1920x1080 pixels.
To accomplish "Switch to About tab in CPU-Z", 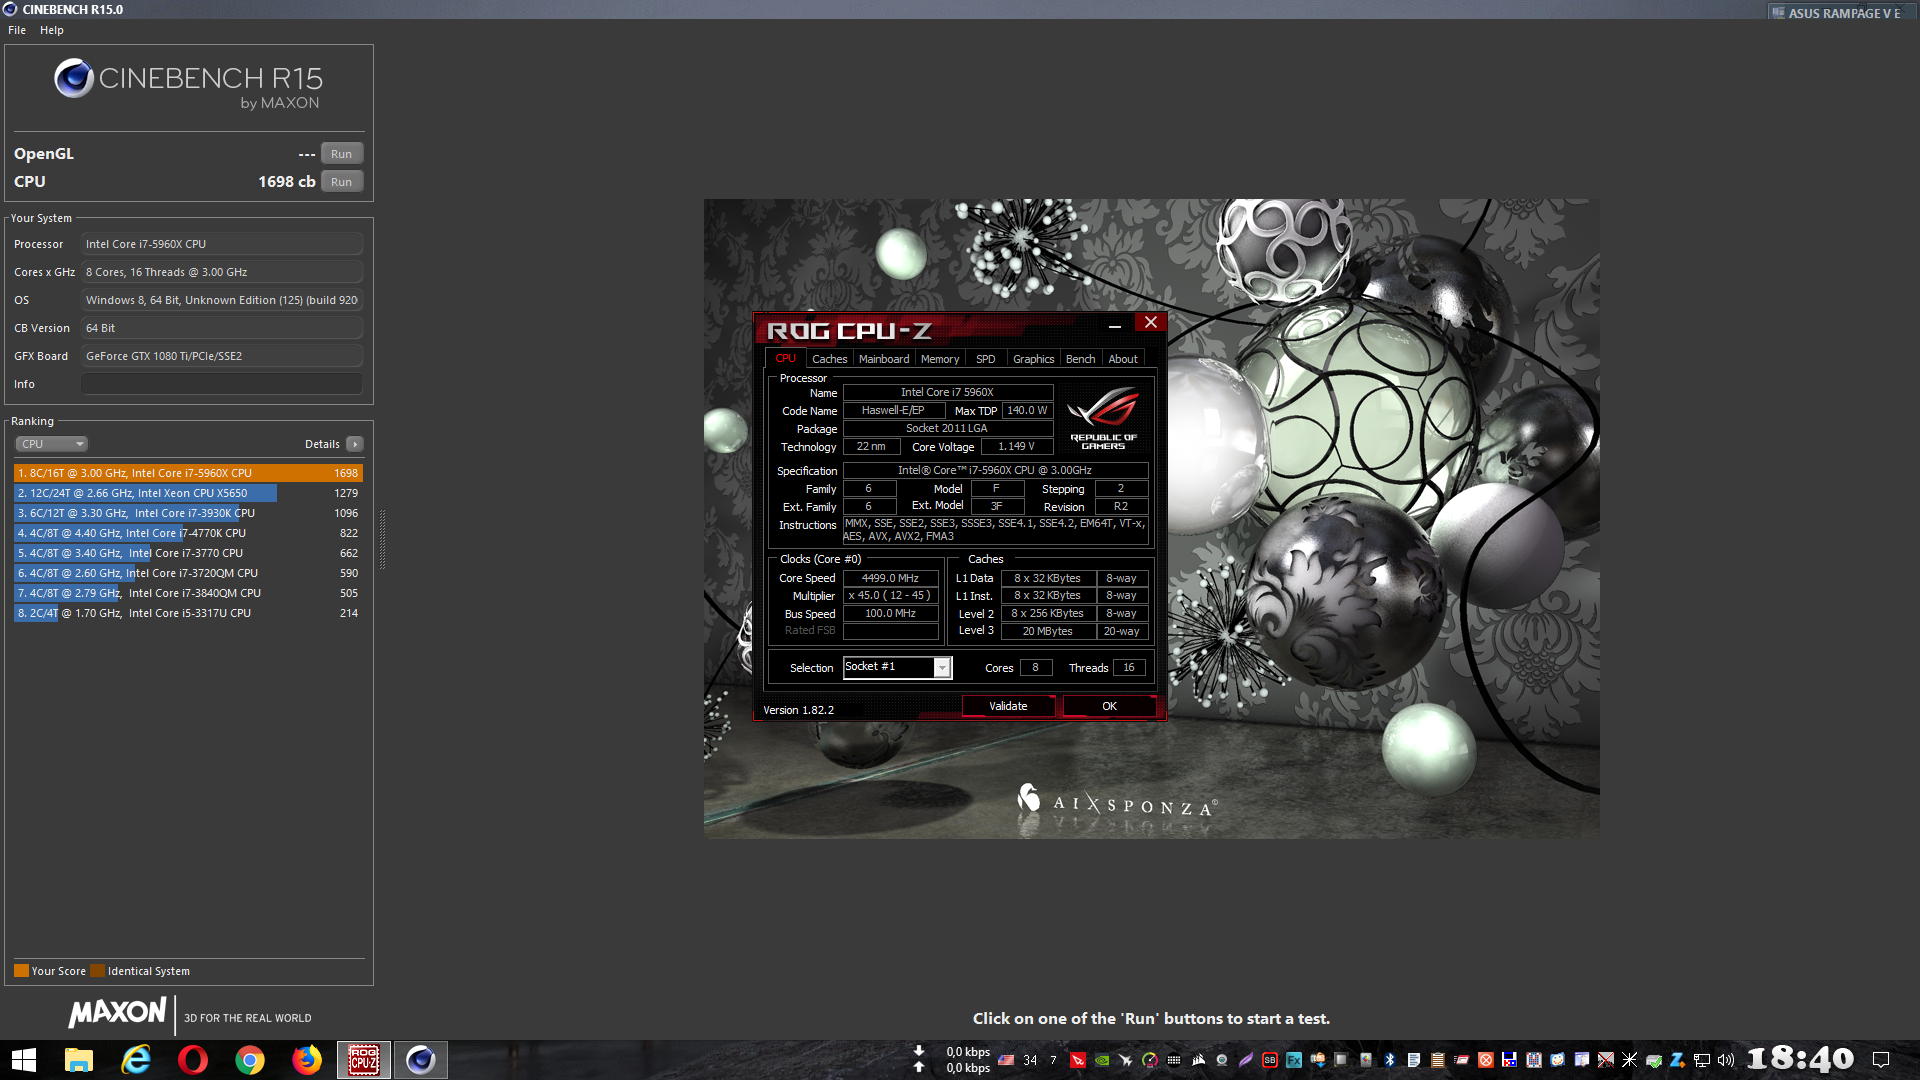I will (1123, 359).
